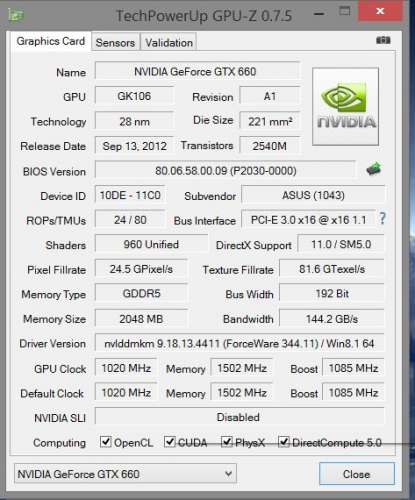Image resolution: width=415 pixels, height=500 pixels.
Task: Click the NVIDIA vendor logo
Action: (x=345, y=106)
